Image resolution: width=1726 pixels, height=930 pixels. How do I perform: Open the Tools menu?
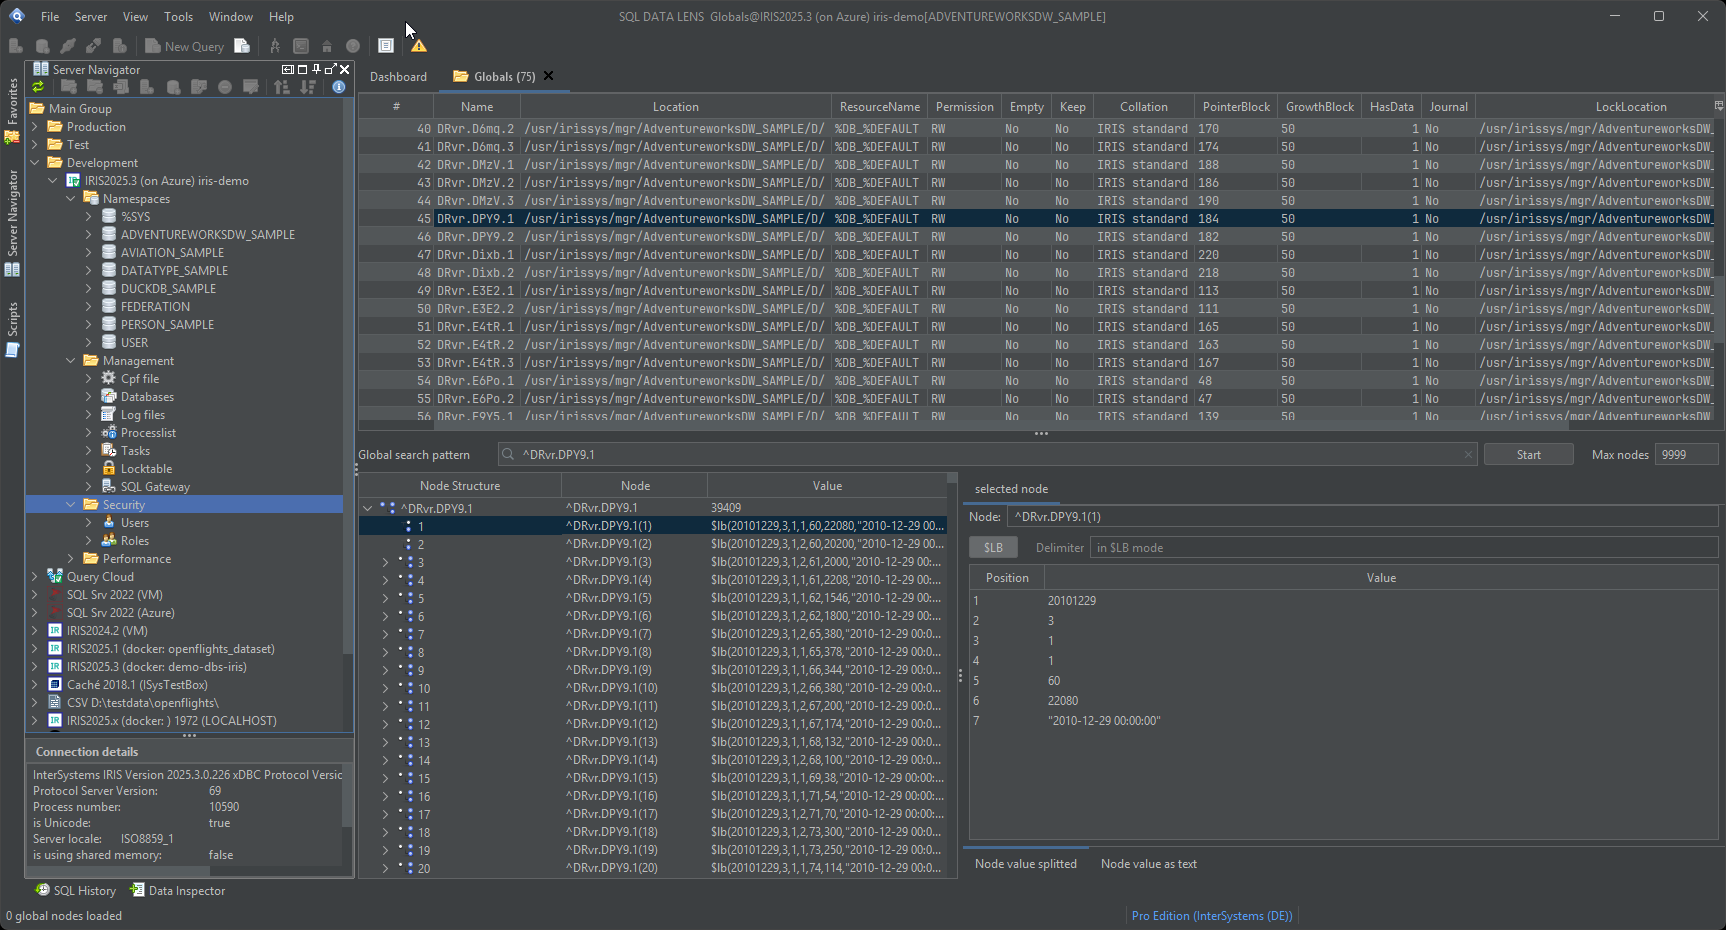click(x=179, y=17)
